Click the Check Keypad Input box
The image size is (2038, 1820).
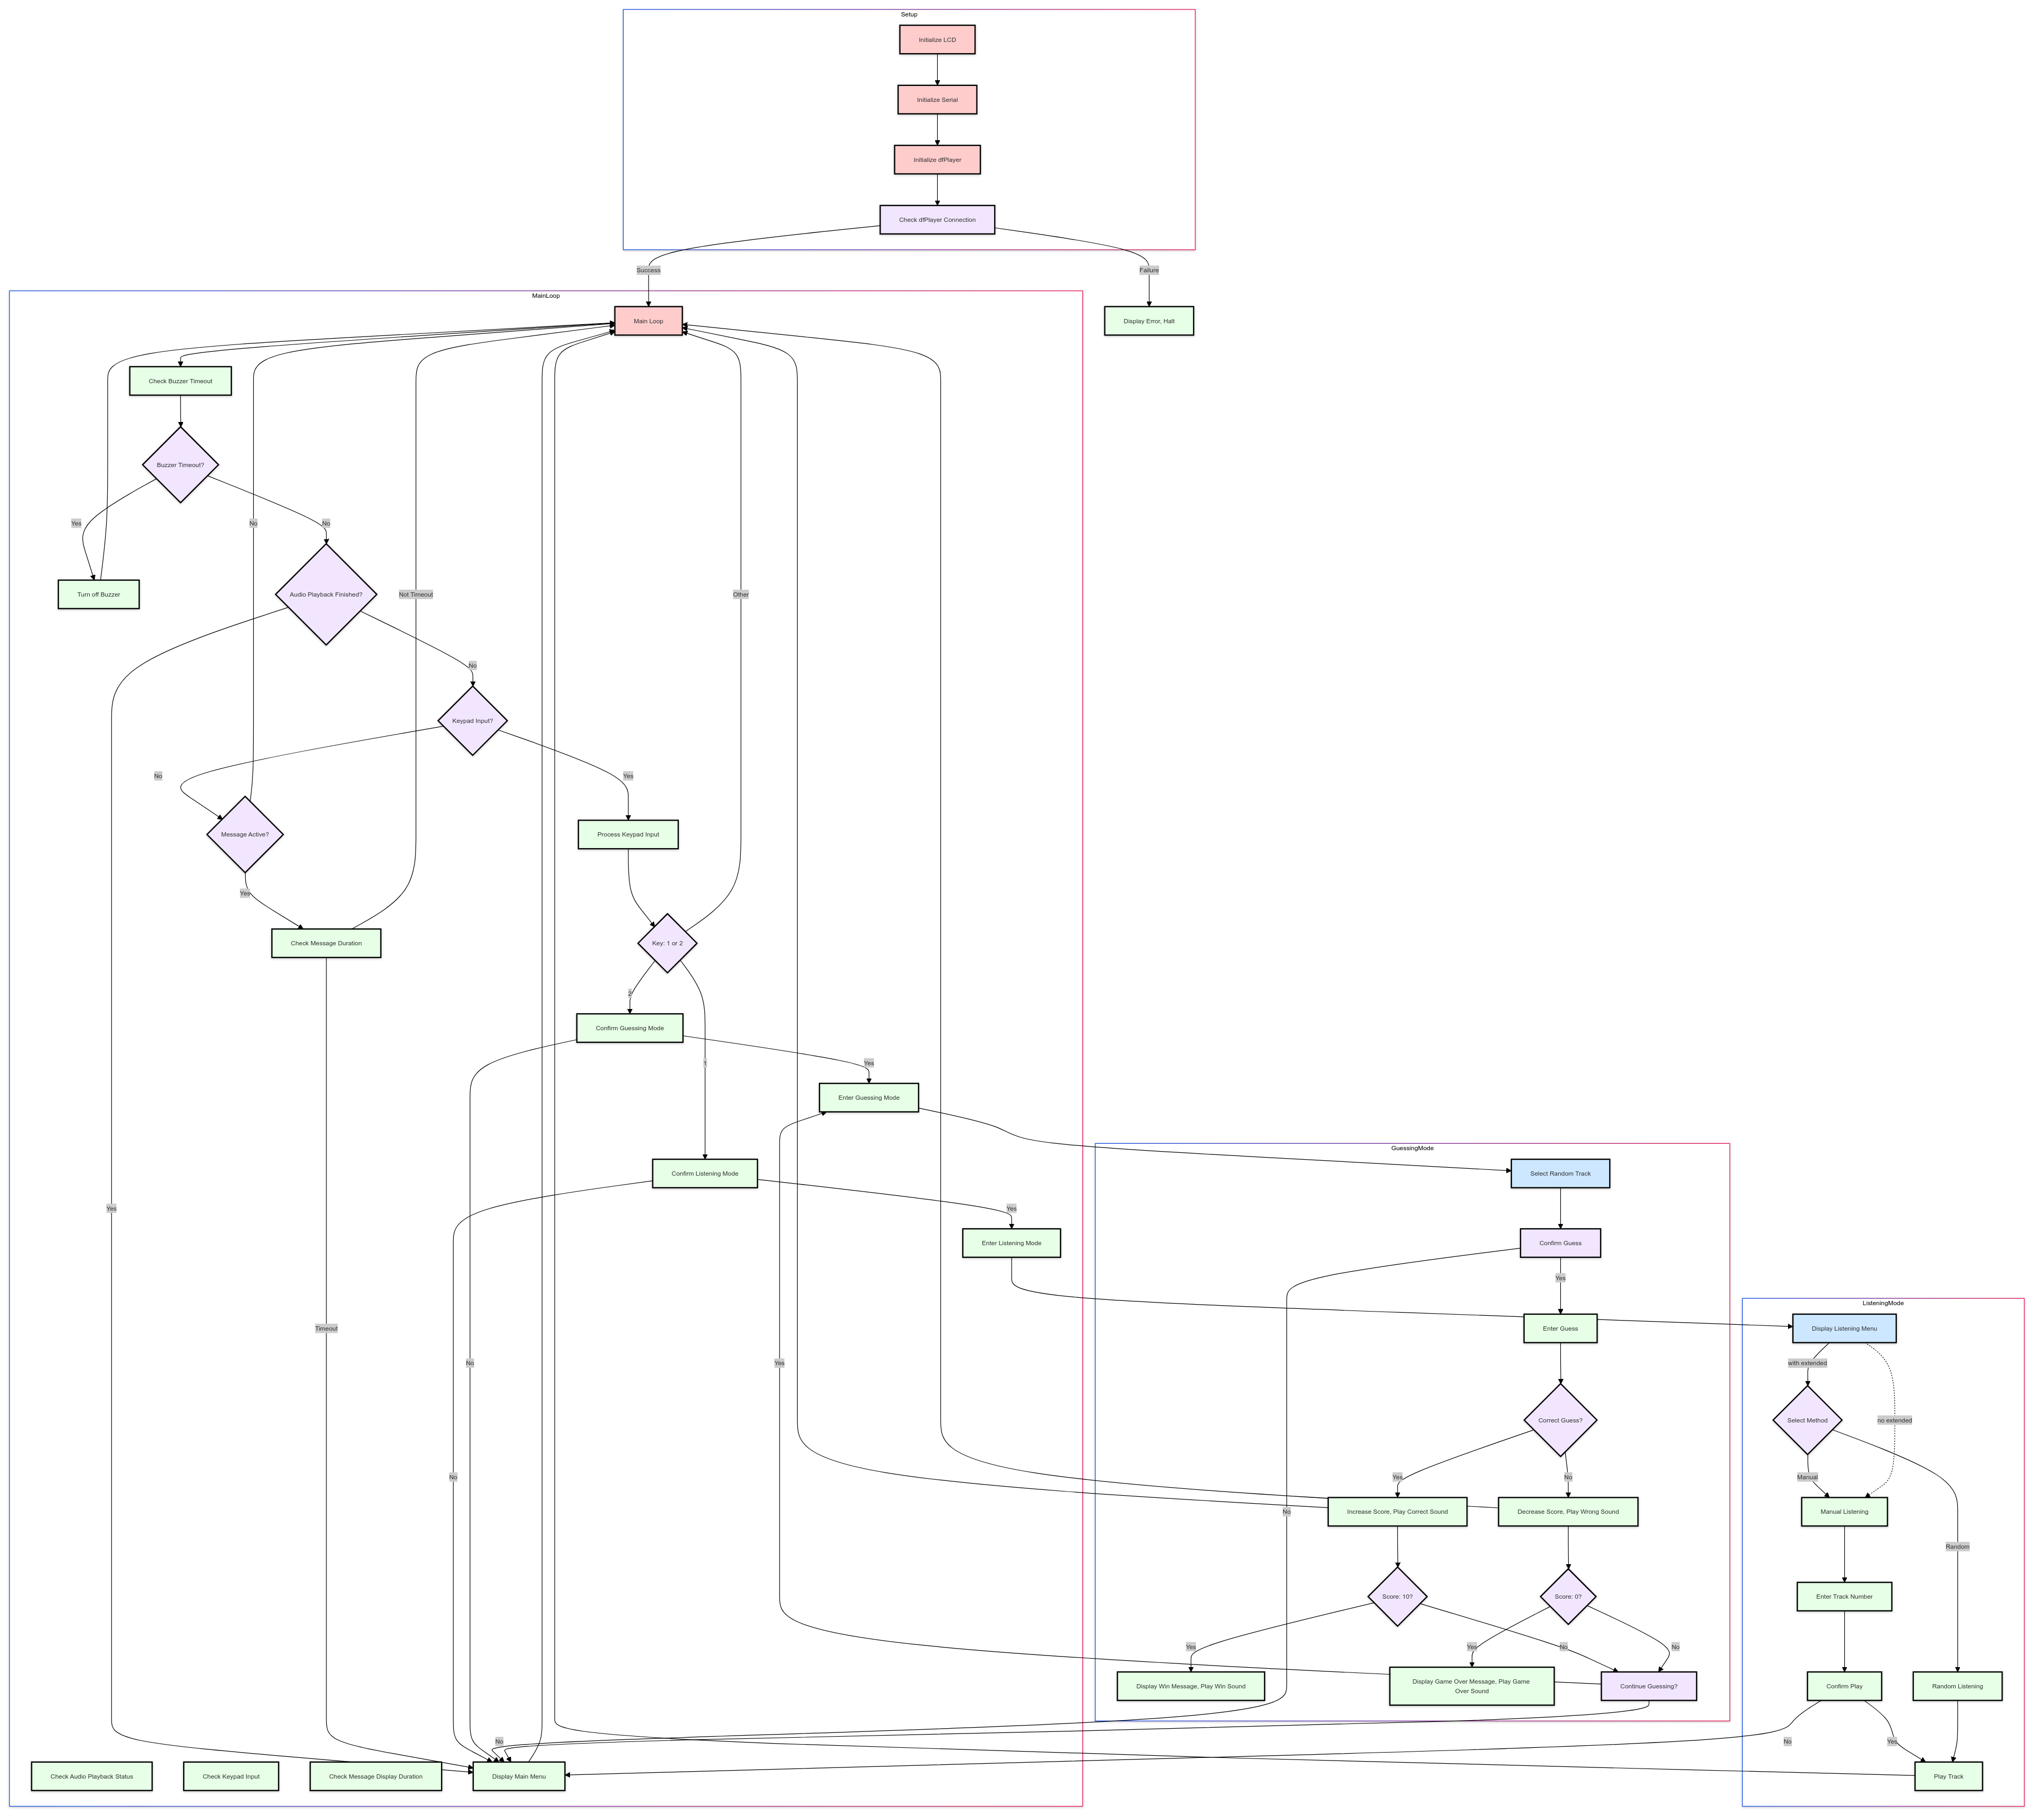tap(231, 1777)
